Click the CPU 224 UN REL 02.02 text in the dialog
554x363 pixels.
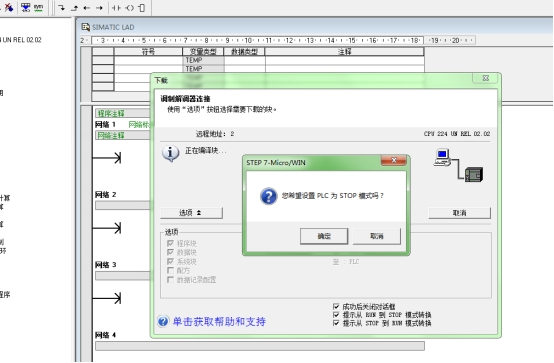coord(457,134)
